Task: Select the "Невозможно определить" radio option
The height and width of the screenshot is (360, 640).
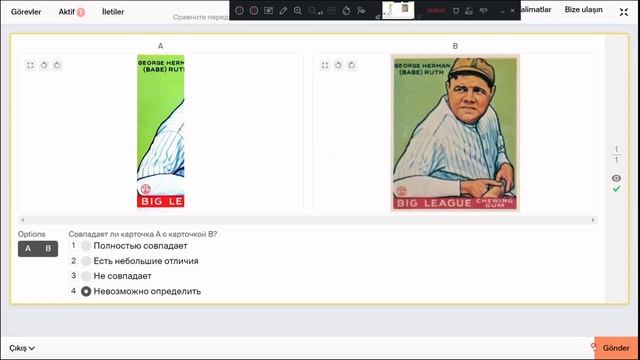Action: (x=86, y=291)
